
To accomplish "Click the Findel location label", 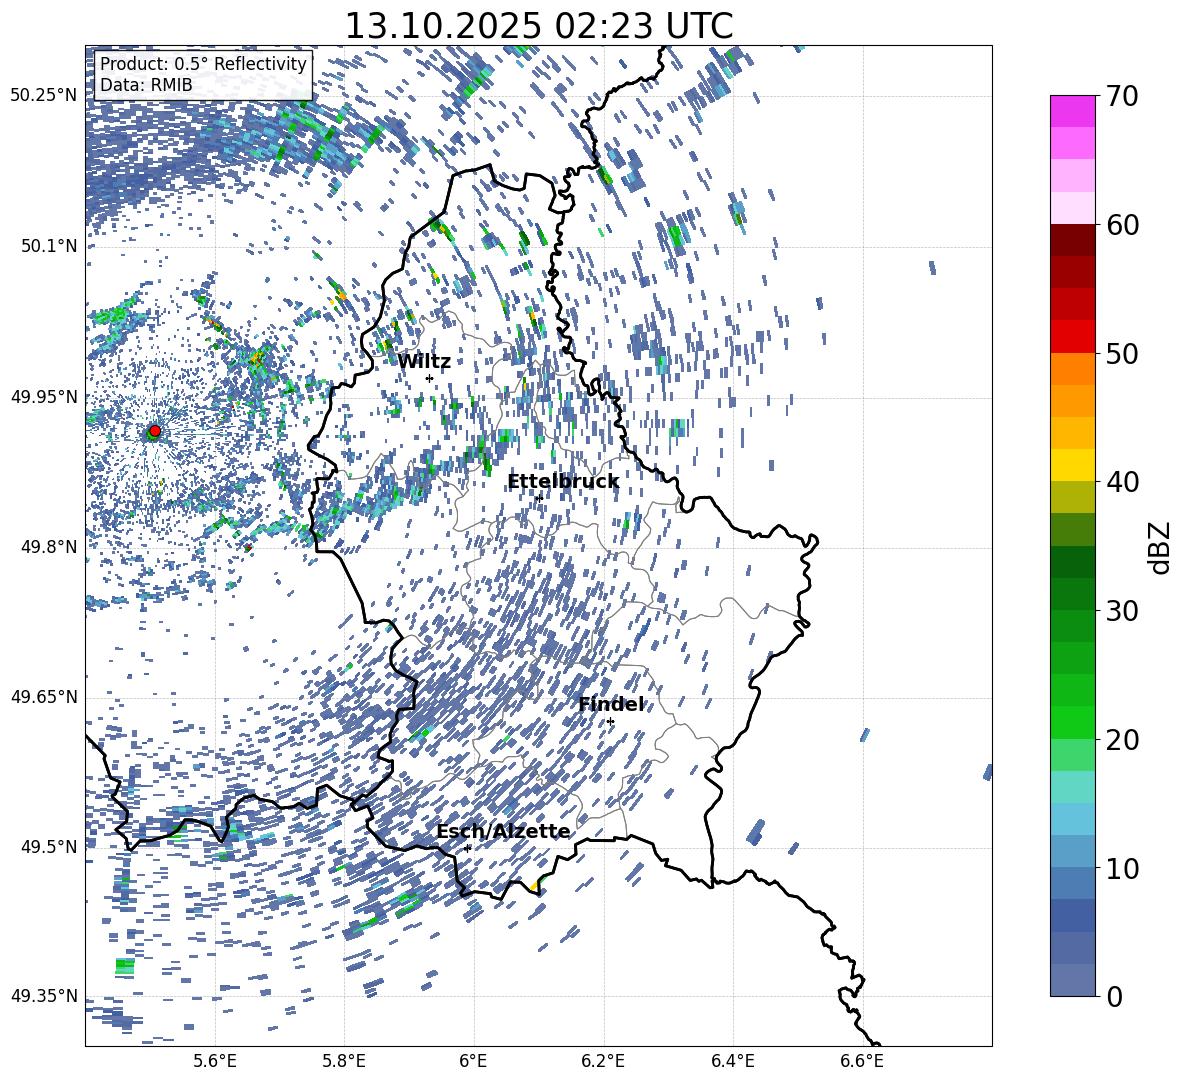I will coord(611,704).
